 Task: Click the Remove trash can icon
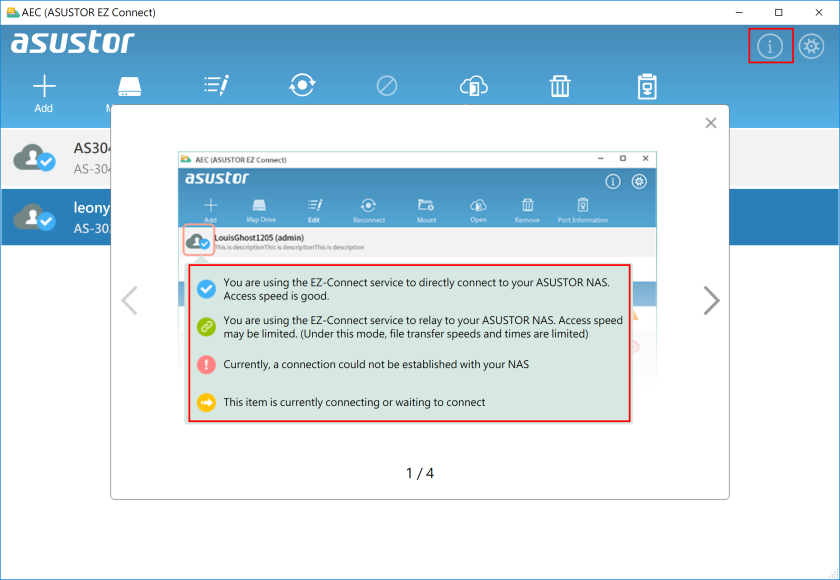560,86
